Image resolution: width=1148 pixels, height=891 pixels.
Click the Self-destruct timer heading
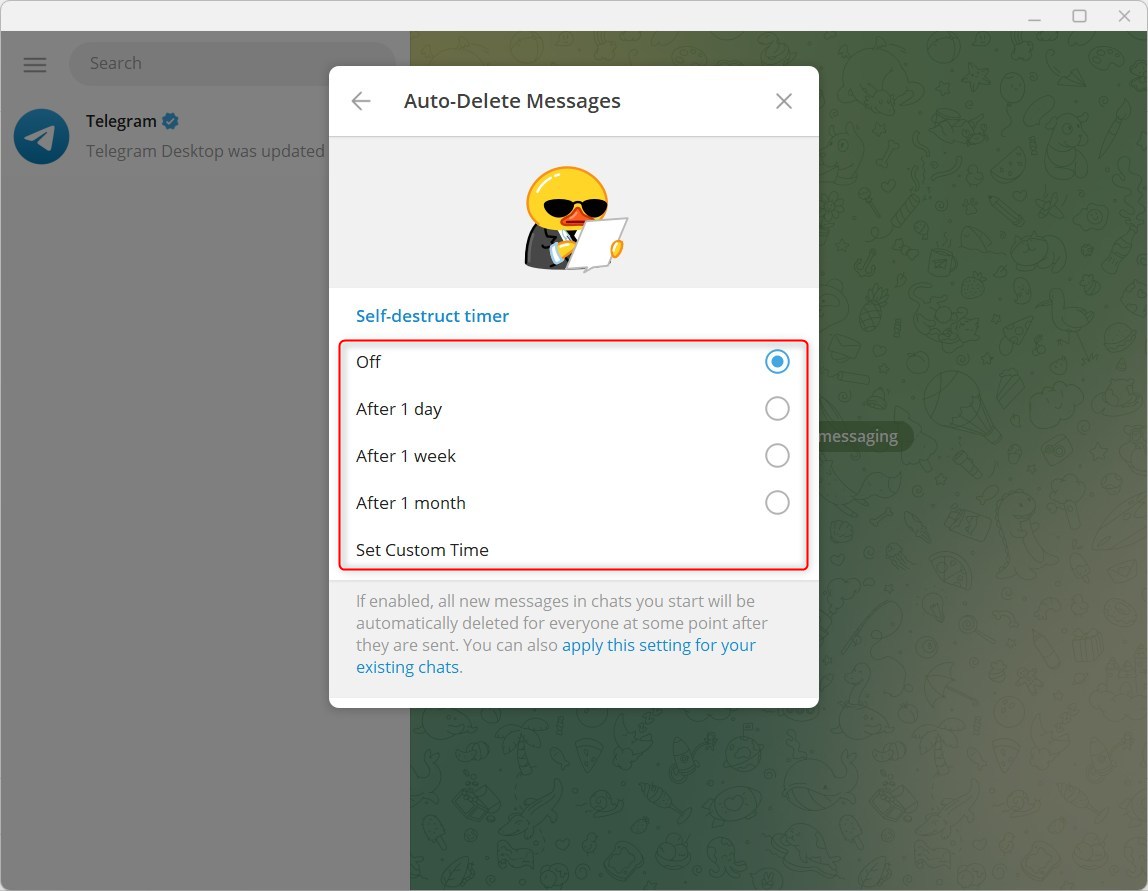click(432, 316)
